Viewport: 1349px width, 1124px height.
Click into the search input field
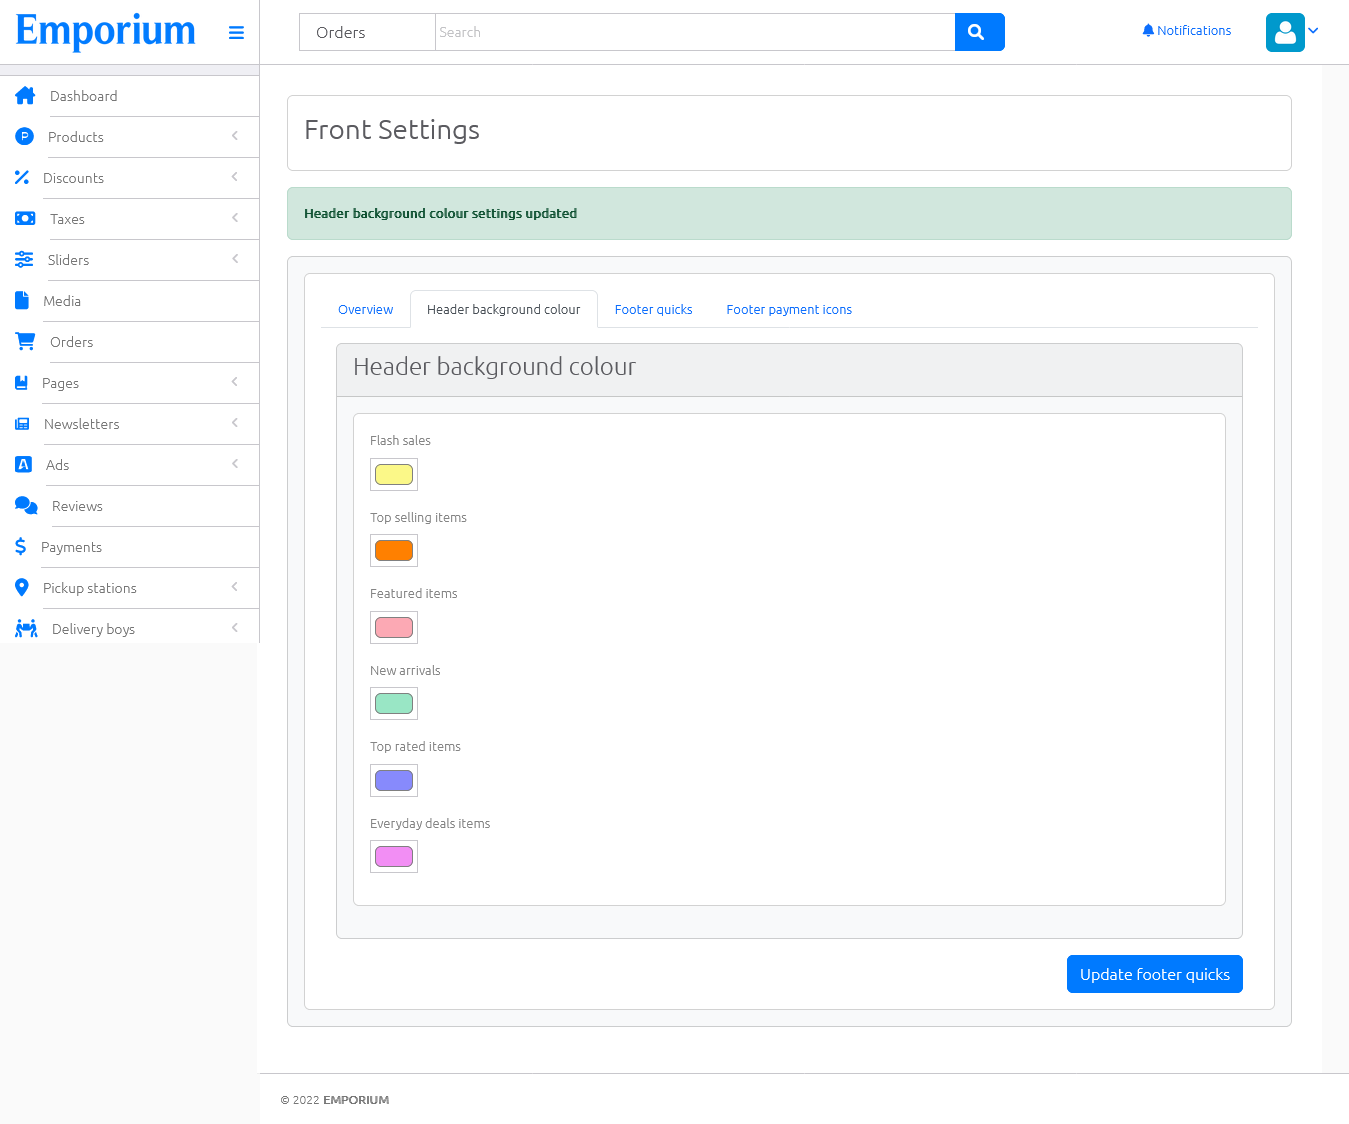click(694, 31)
